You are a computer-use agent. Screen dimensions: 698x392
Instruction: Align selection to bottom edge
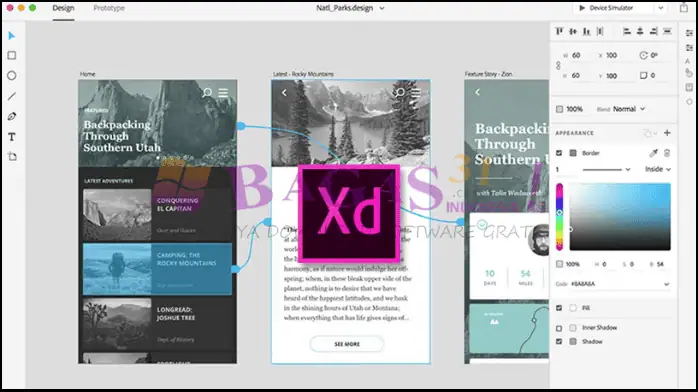(x=586, y=31)
